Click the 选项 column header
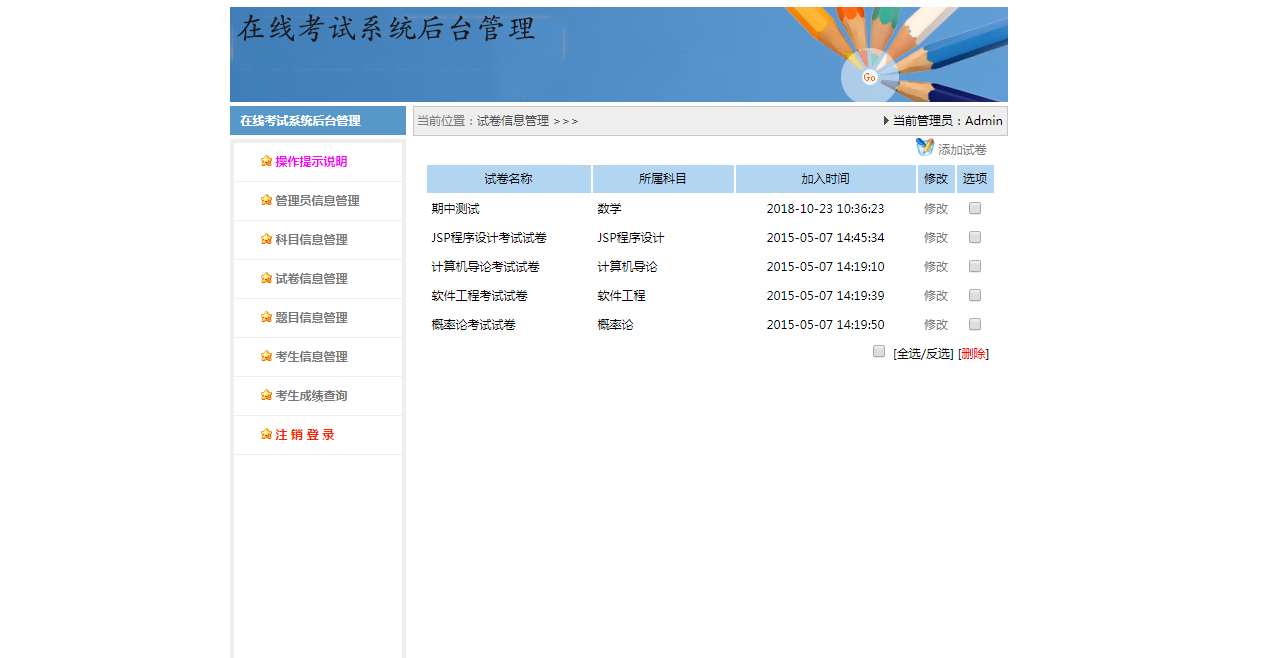 [975, 179]
